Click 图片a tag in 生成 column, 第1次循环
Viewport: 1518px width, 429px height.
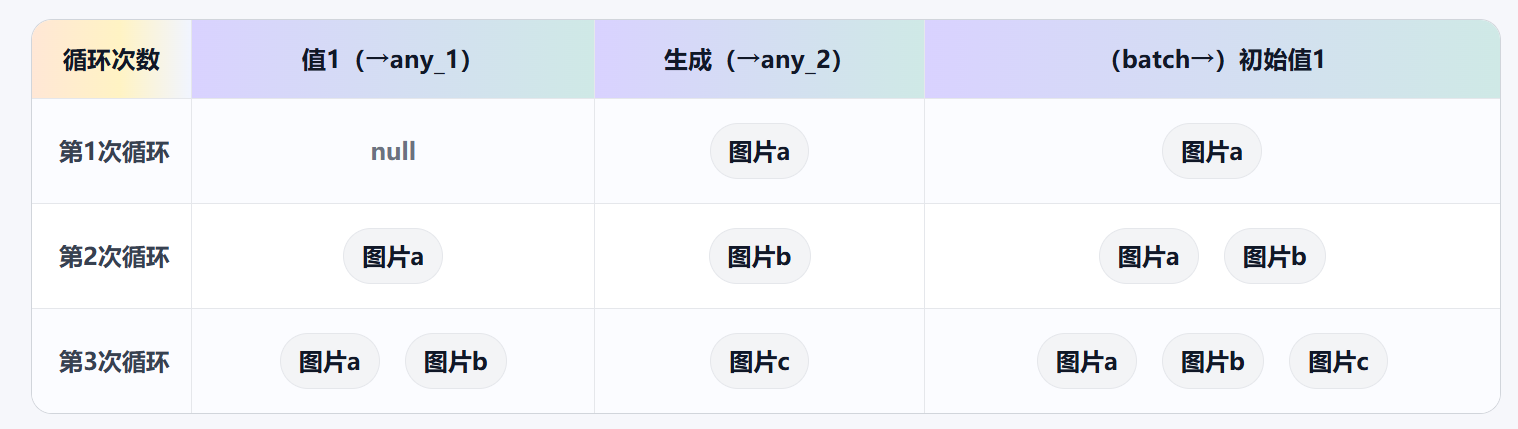(x=759, y=152)
